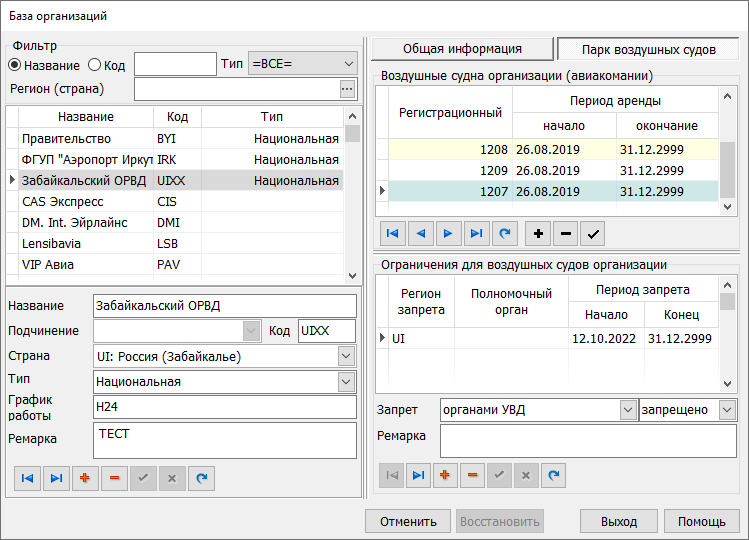Refresh the organization data at bottom left
The image size is (749, 540).
click(x=201, y=479)
